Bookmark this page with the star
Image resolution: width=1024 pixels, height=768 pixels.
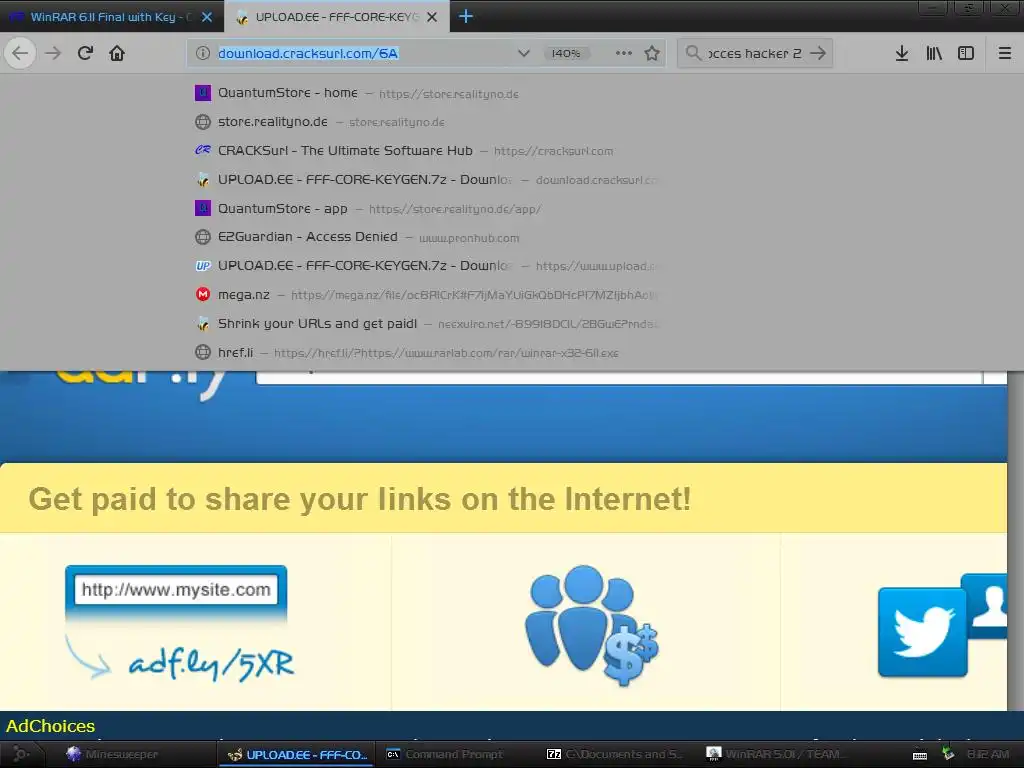(652, 53)
